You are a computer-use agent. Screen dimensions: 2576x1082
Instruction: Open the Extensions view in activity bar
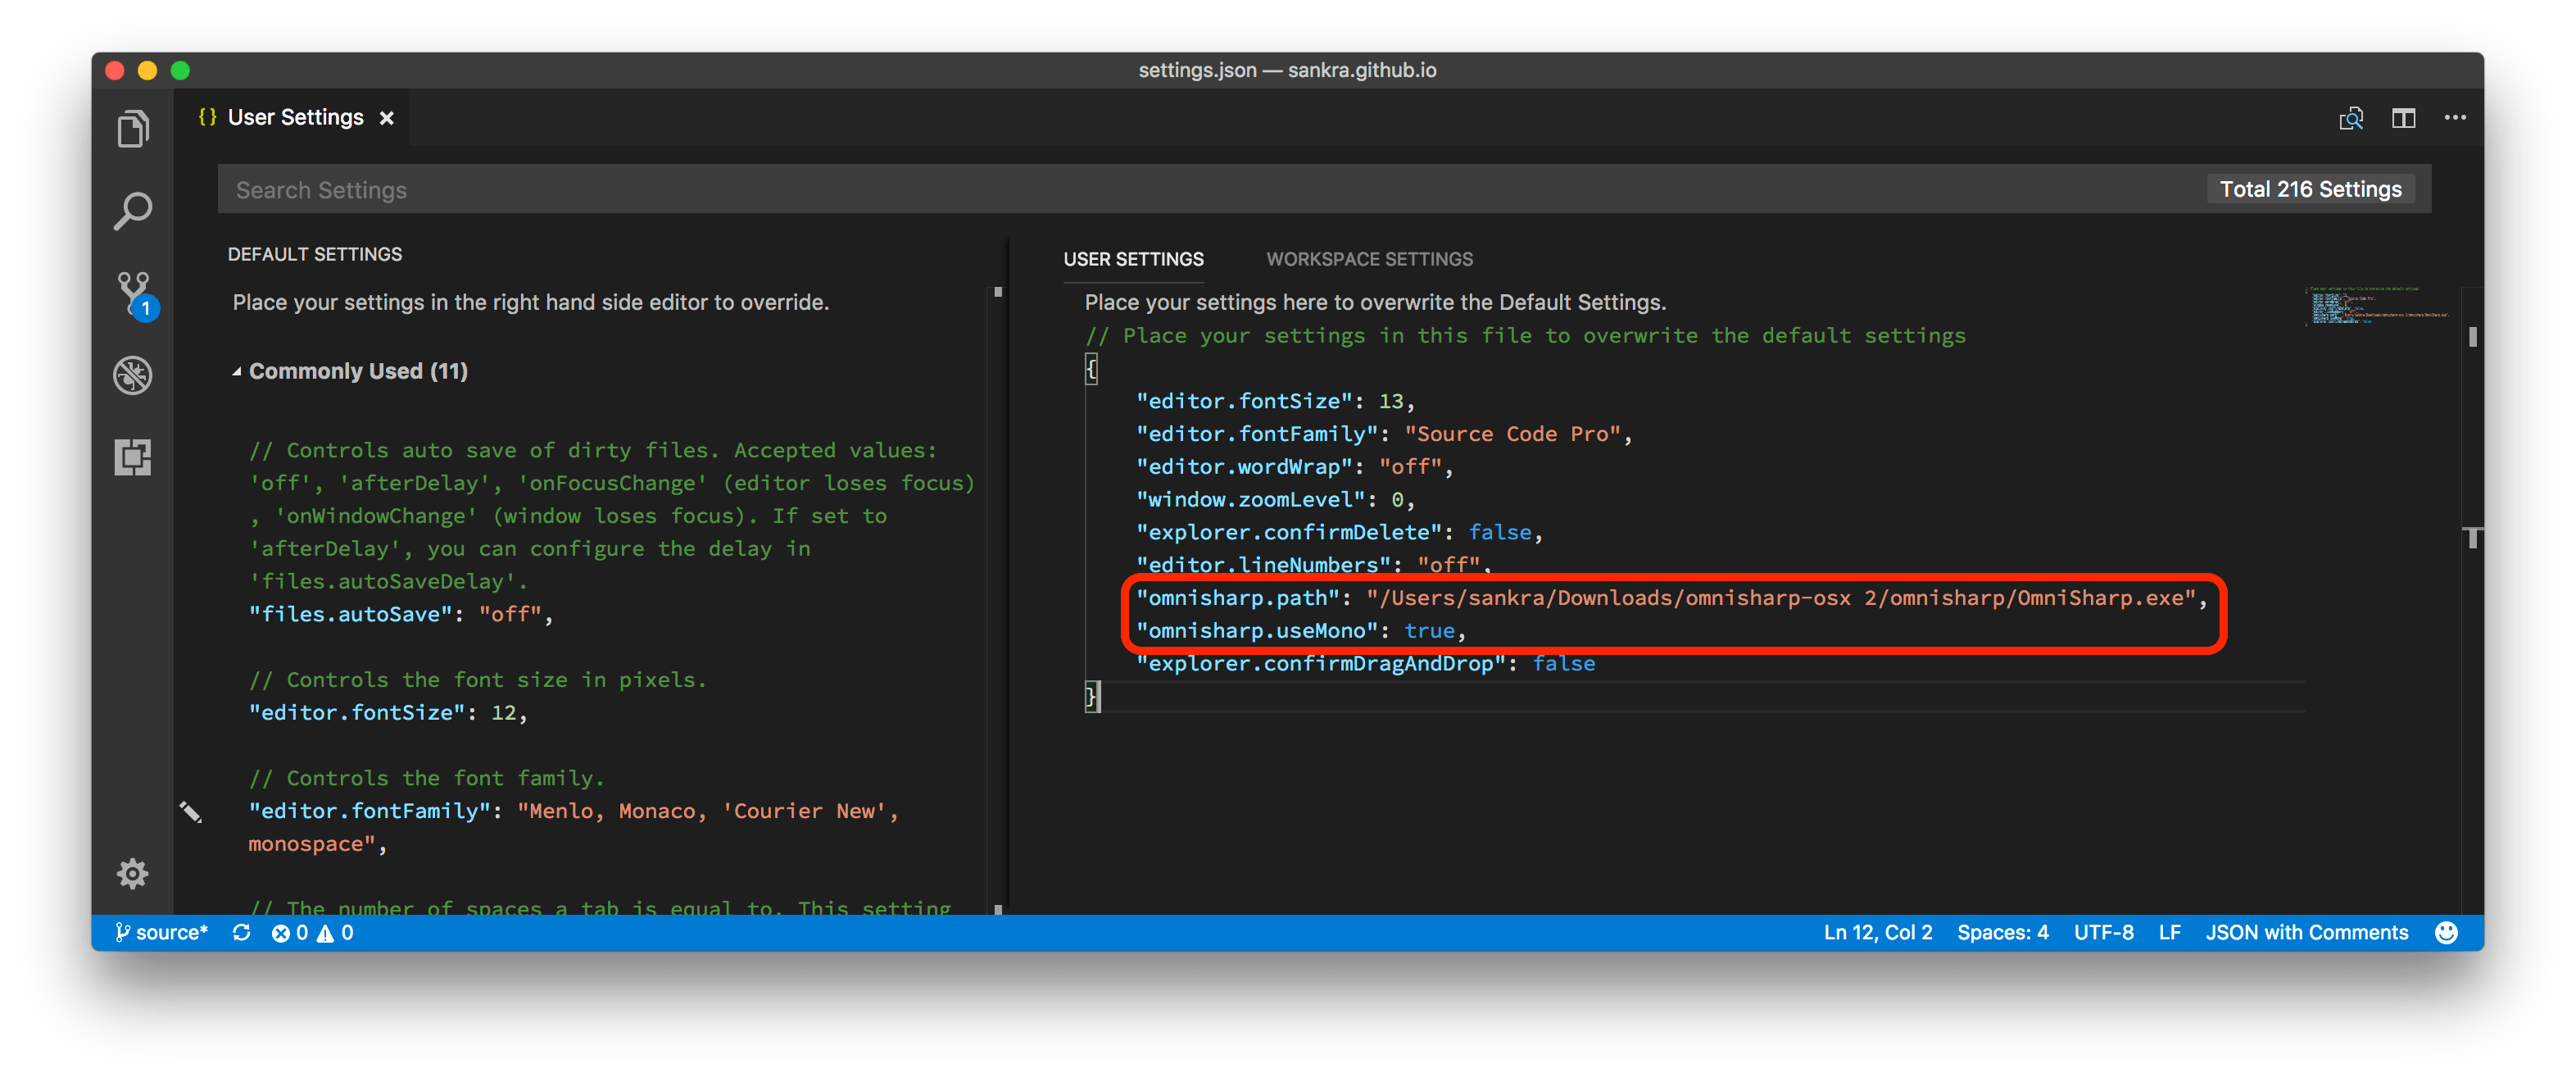(x=132, y=457)
